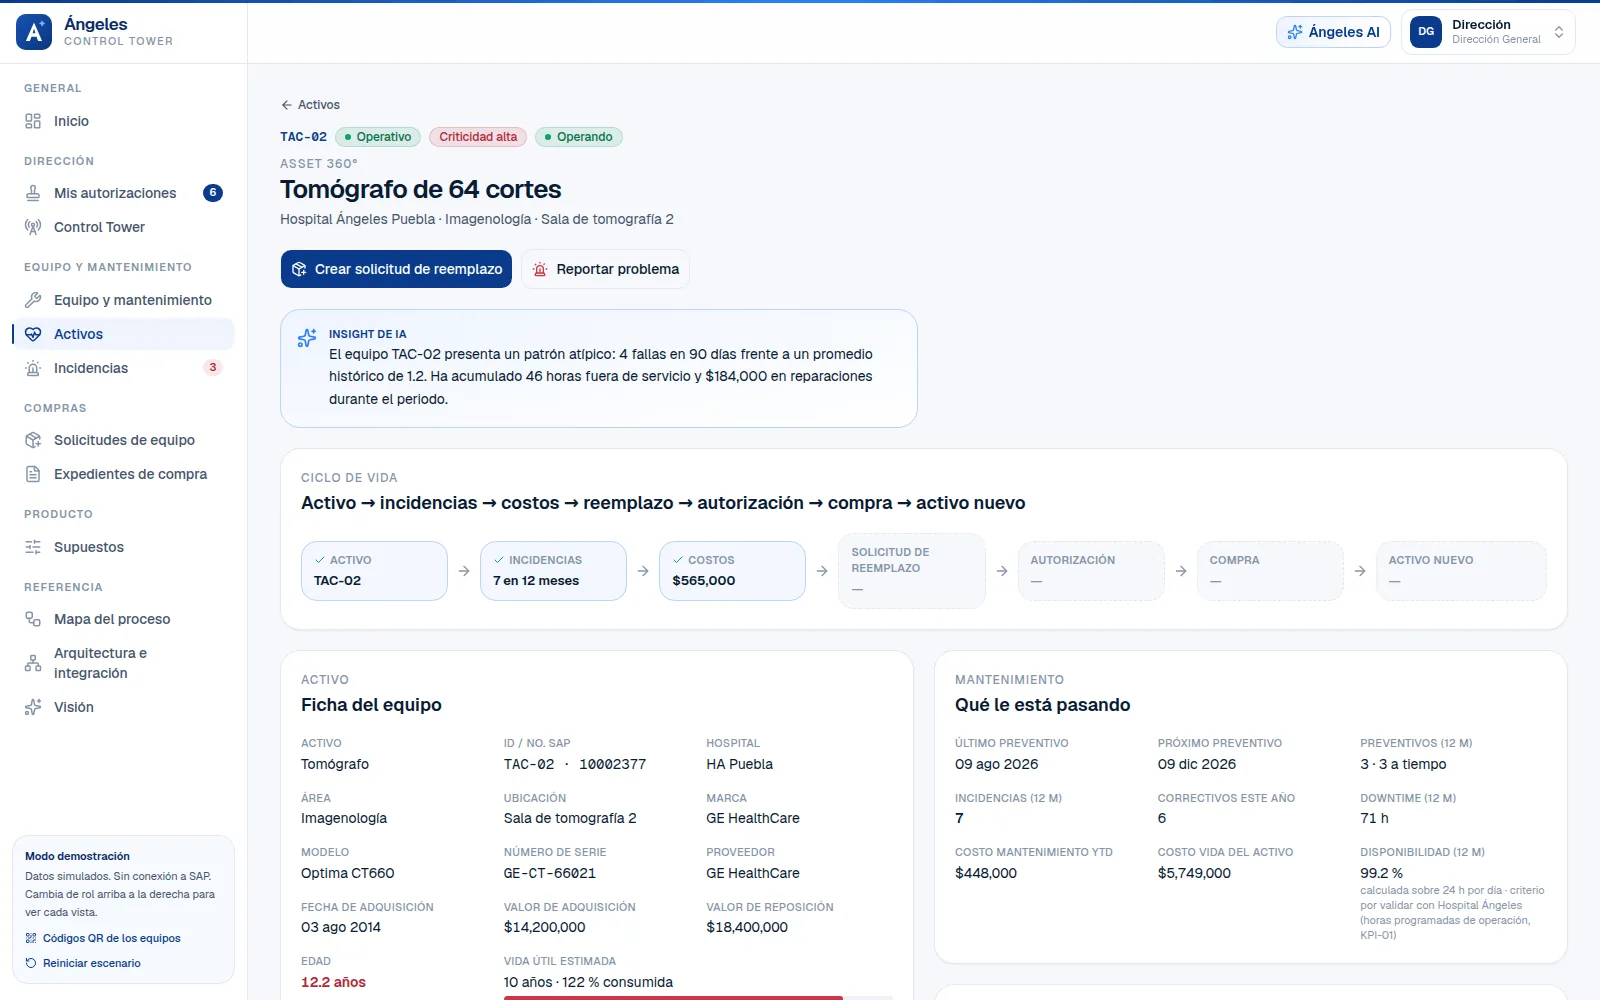This screenshot has width=1600, height=1000.
Task: Open Inicio dashboard icon in sidebar
Action: click(33, 121)
